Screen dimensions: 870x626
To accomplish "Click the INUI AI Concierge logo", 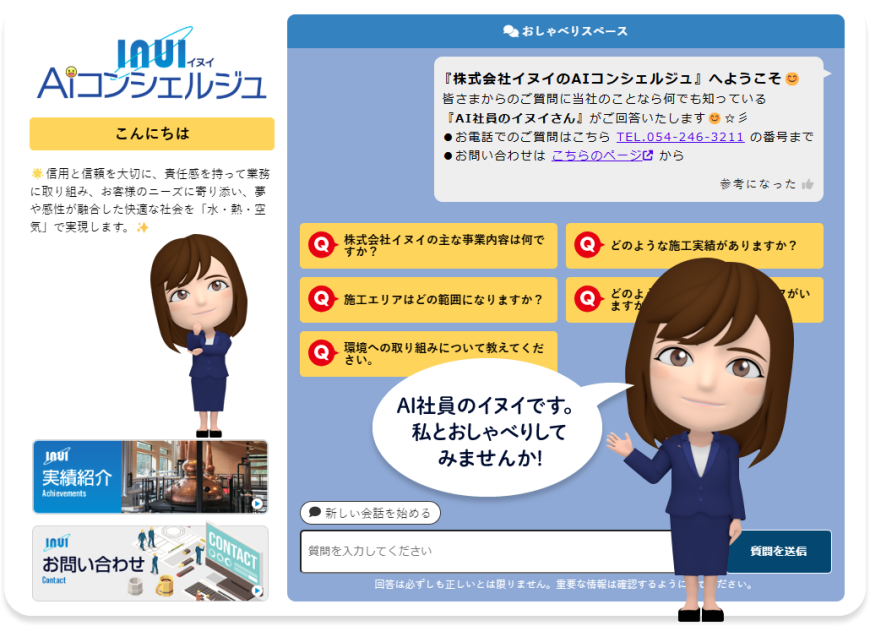I will [x=151, y=64].
